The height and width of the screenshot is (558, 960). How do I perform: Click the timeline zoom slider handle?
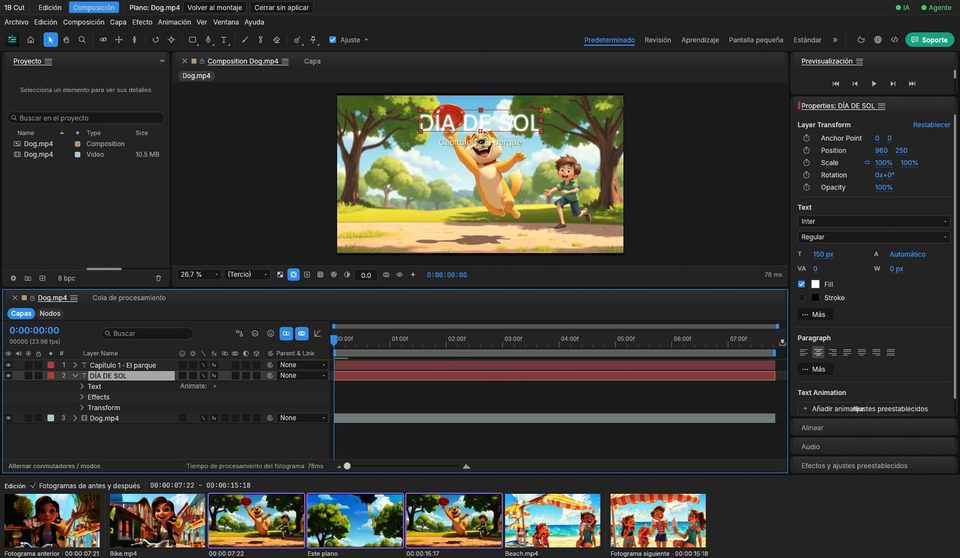347,466
